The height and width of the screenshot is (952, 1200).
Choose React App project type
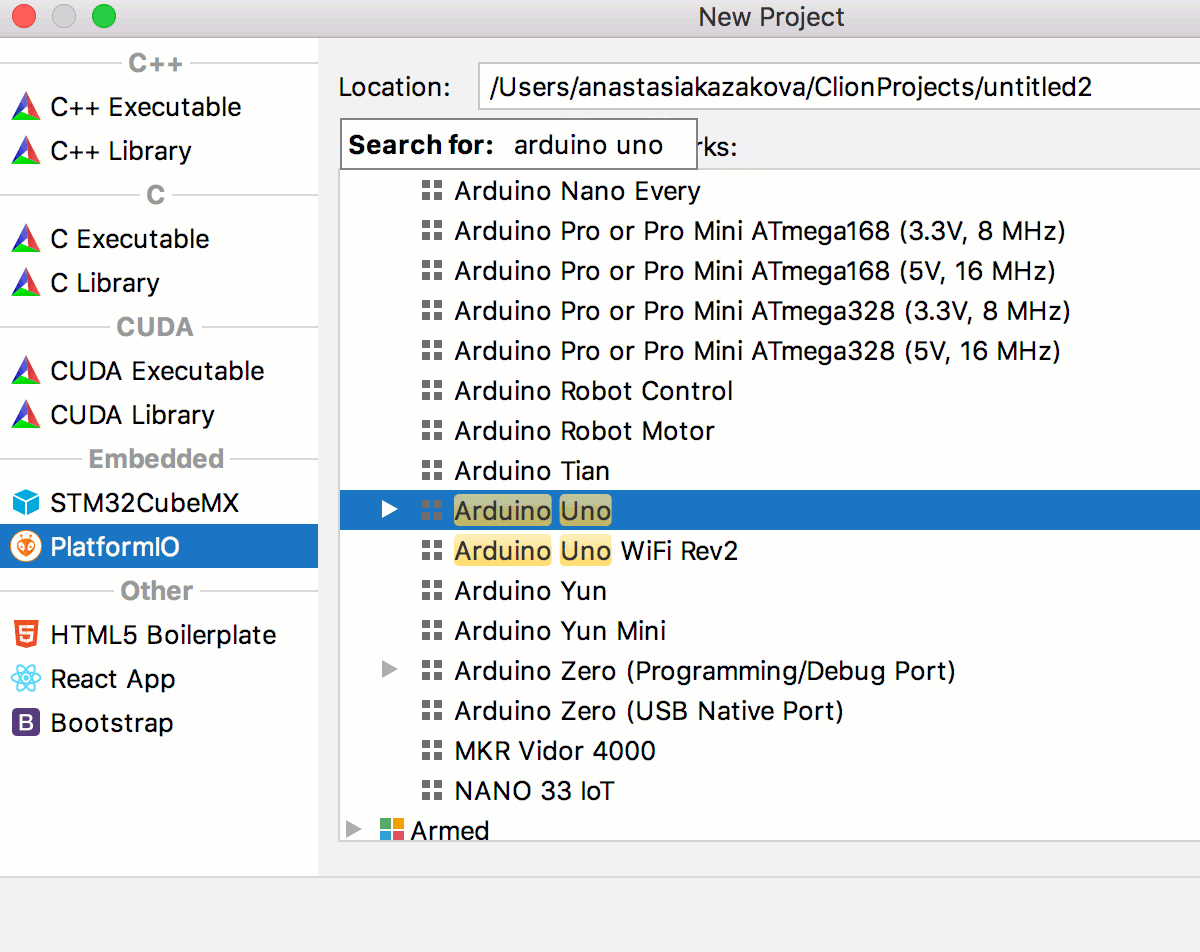point(159,679)
